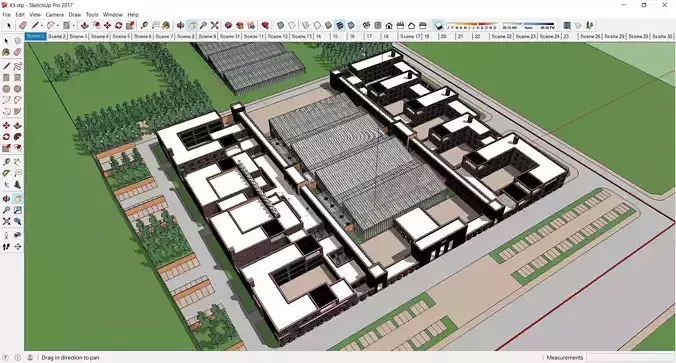
Task: Adjust the shadow month date slider
Action: coord(471,25)
